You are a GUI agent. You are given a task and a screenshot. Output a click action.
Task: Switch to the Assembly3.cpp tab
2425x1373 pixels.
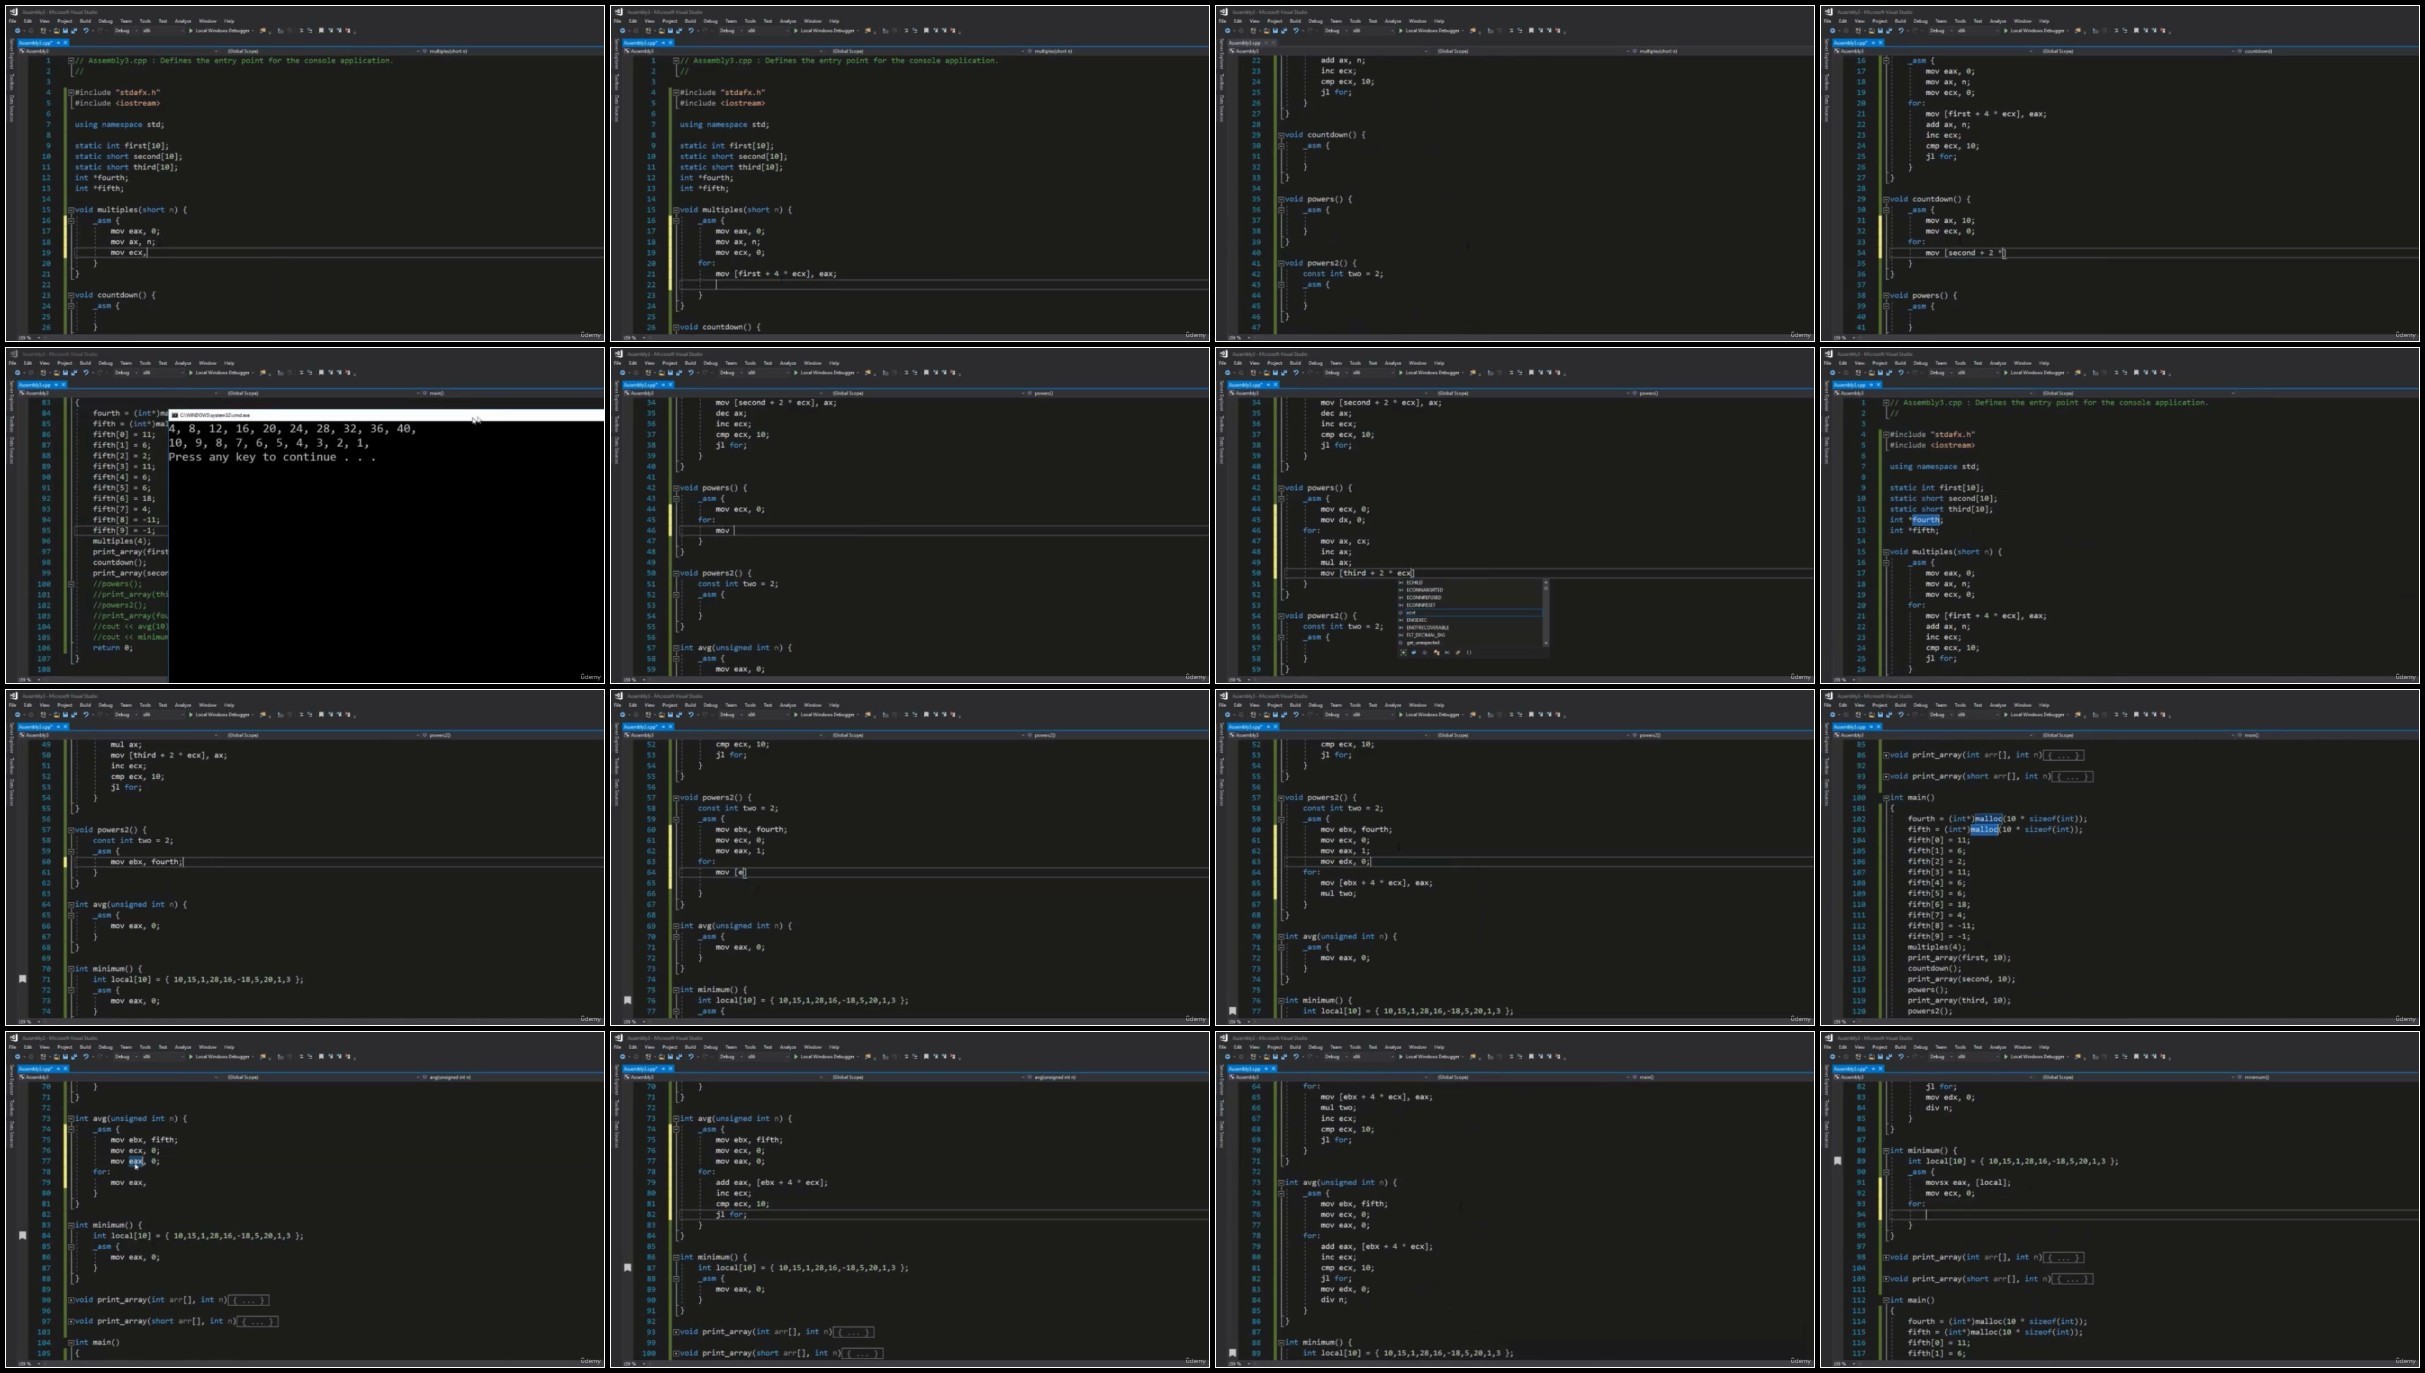point(33,44)
